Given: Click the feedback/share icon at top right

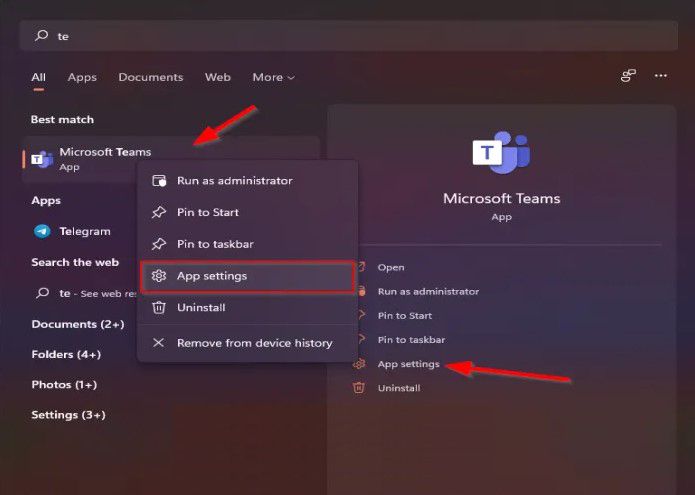Looking at the screenshot, I should [628, 76].
